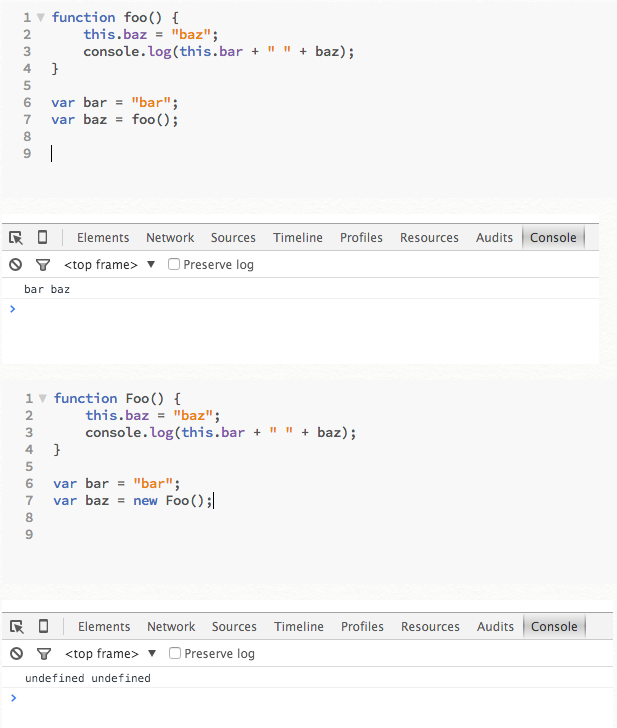Click inspect element icon in lower DevTools

pos(17,627)
